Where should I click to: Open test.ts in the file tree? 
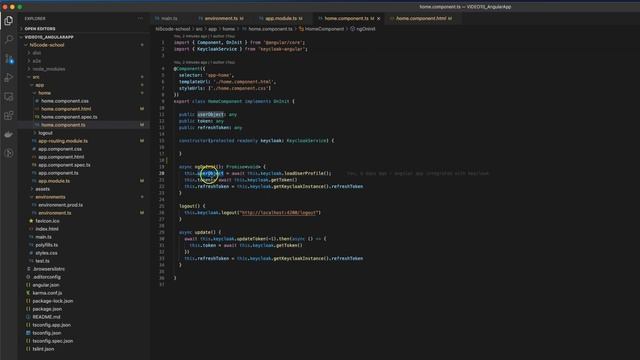pyautogui.click(x=42, y=261)
